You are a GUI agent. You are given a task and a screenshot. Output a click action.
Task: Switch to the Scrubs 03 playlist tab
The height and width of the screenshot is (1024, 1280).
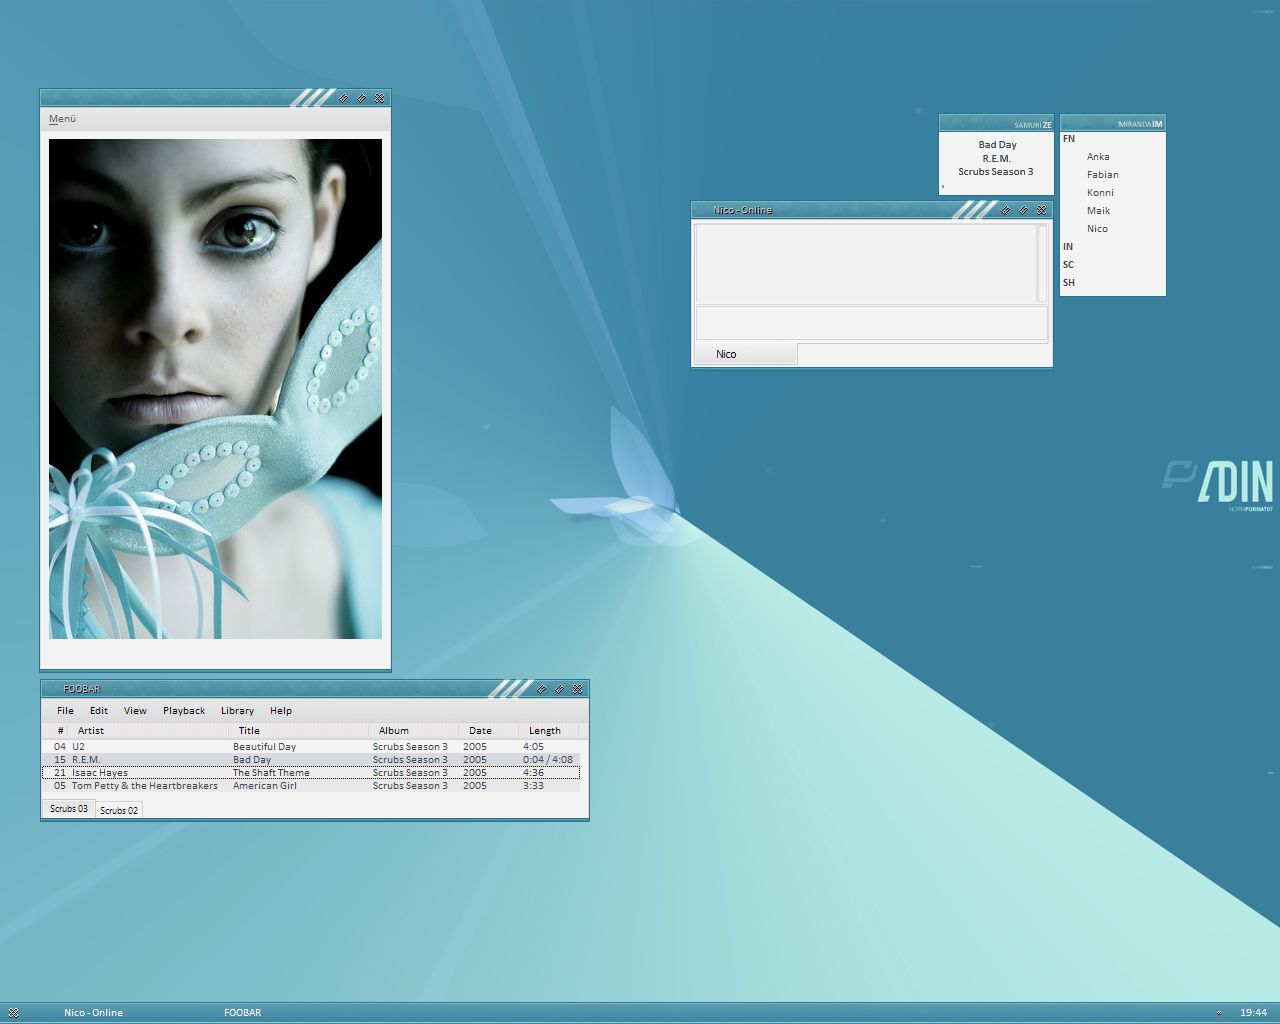pos(69,809)
